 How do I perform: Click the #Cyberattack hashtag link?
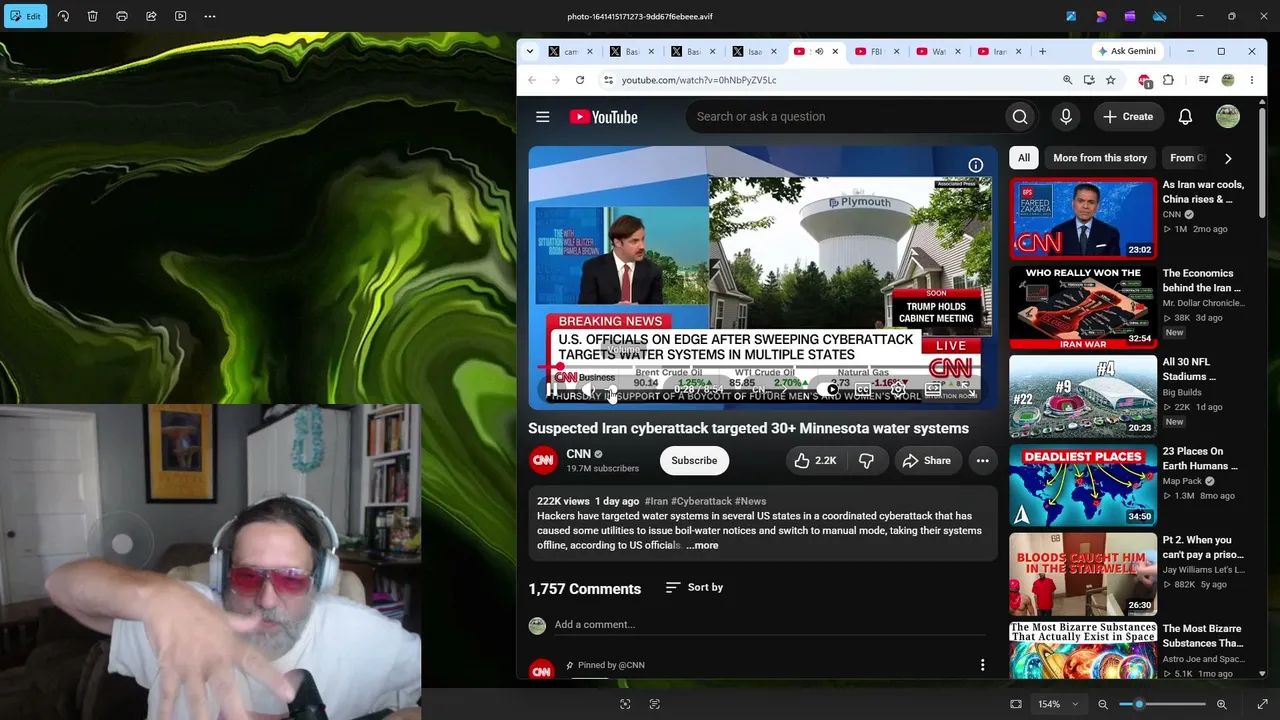(702, 501)
